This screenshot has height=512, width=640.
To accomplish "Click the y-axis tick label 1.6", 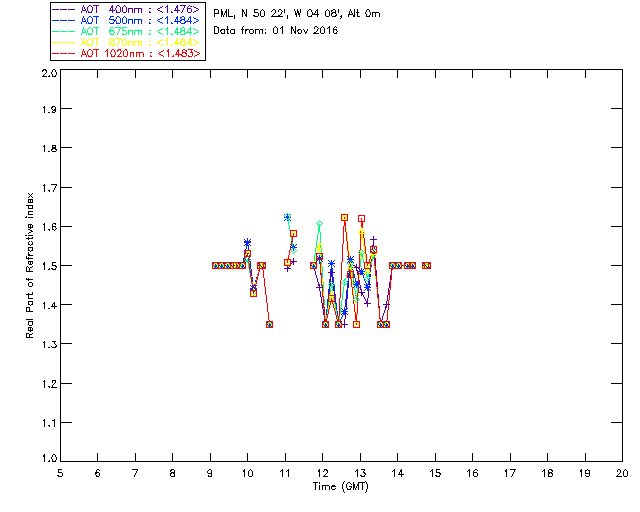I will 49,227.
